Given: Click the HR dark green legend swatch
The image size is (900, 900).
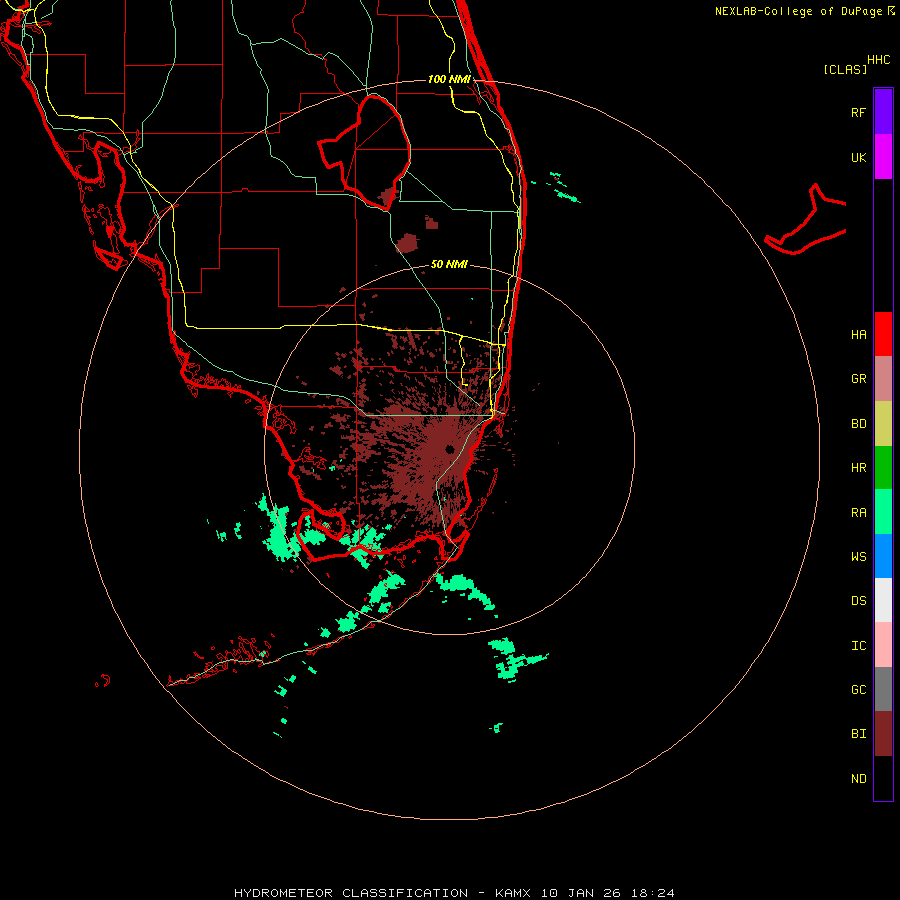Looking at the screenshot, I should (883, 468).
